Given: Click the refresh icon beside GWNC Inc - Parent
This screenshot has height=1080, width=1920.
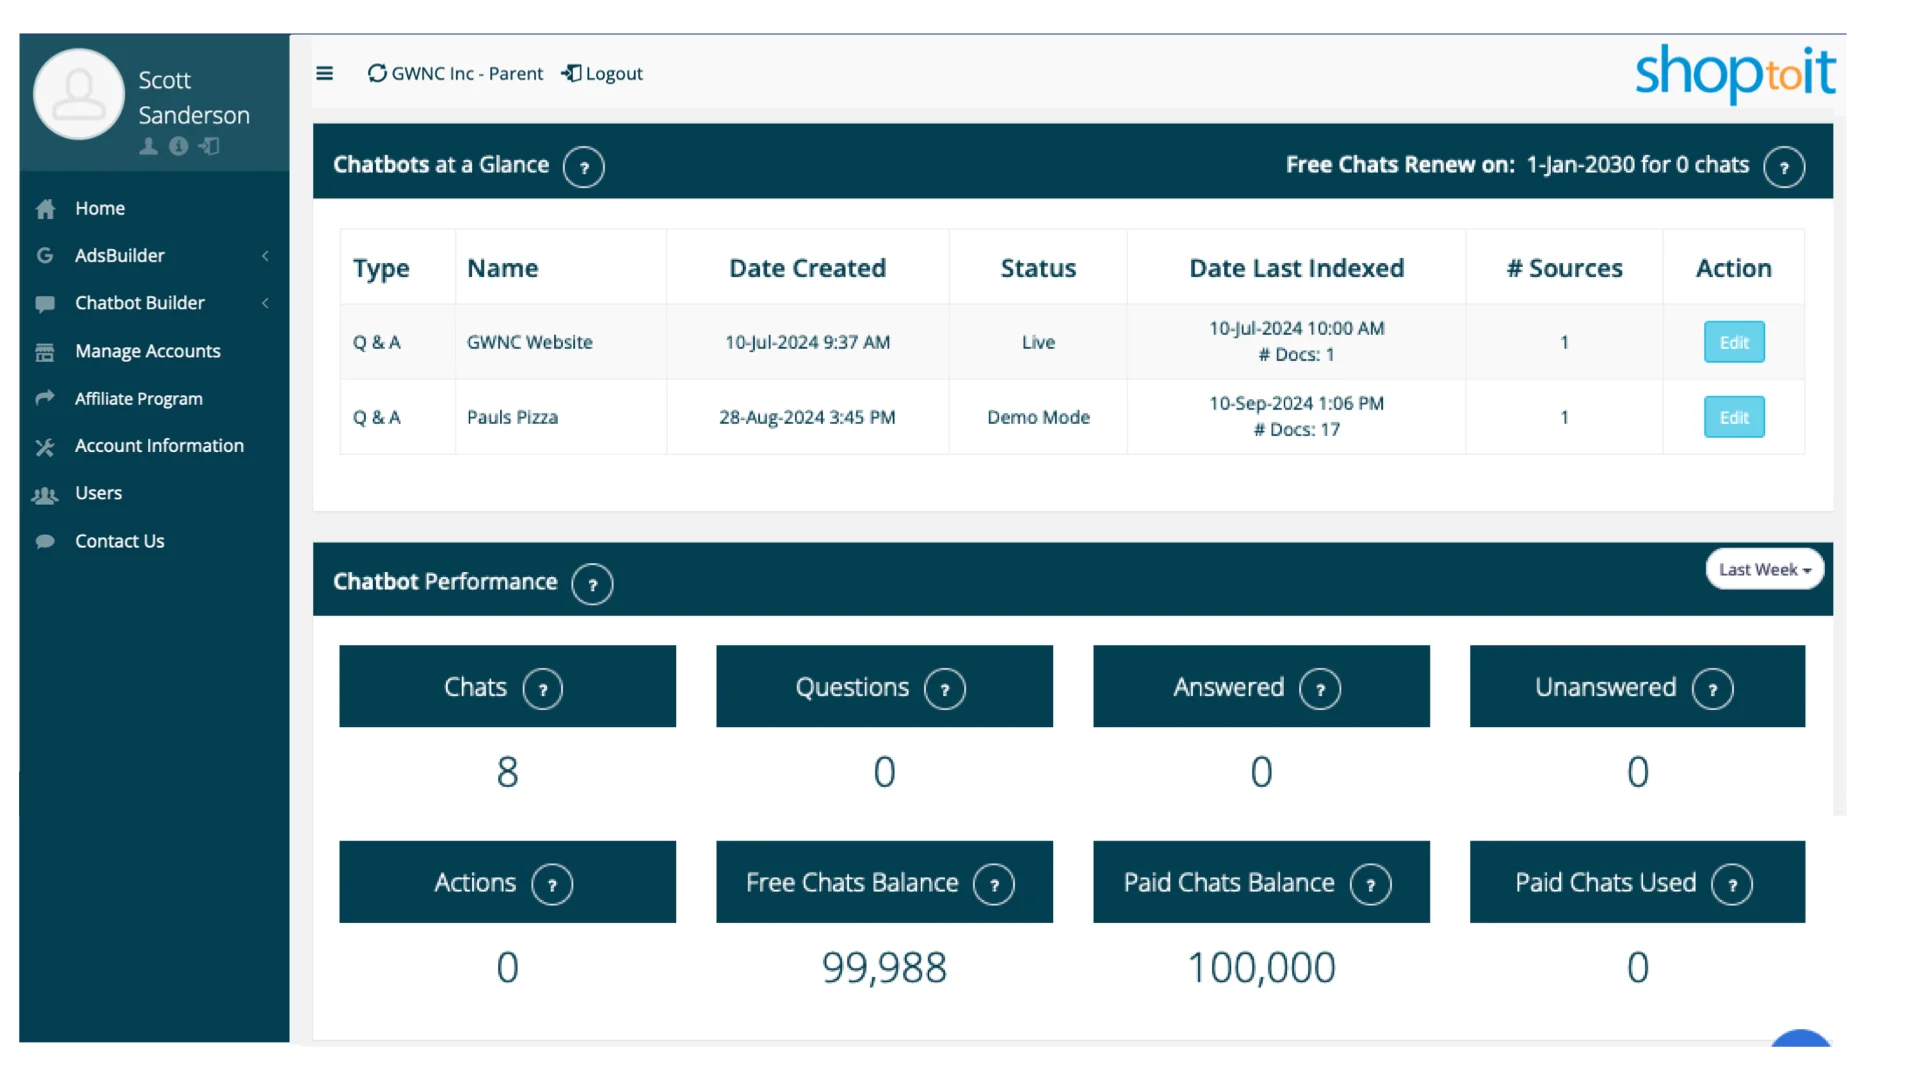Looking at the screenshot, I should pyautogui.click(x=376, y=73).
